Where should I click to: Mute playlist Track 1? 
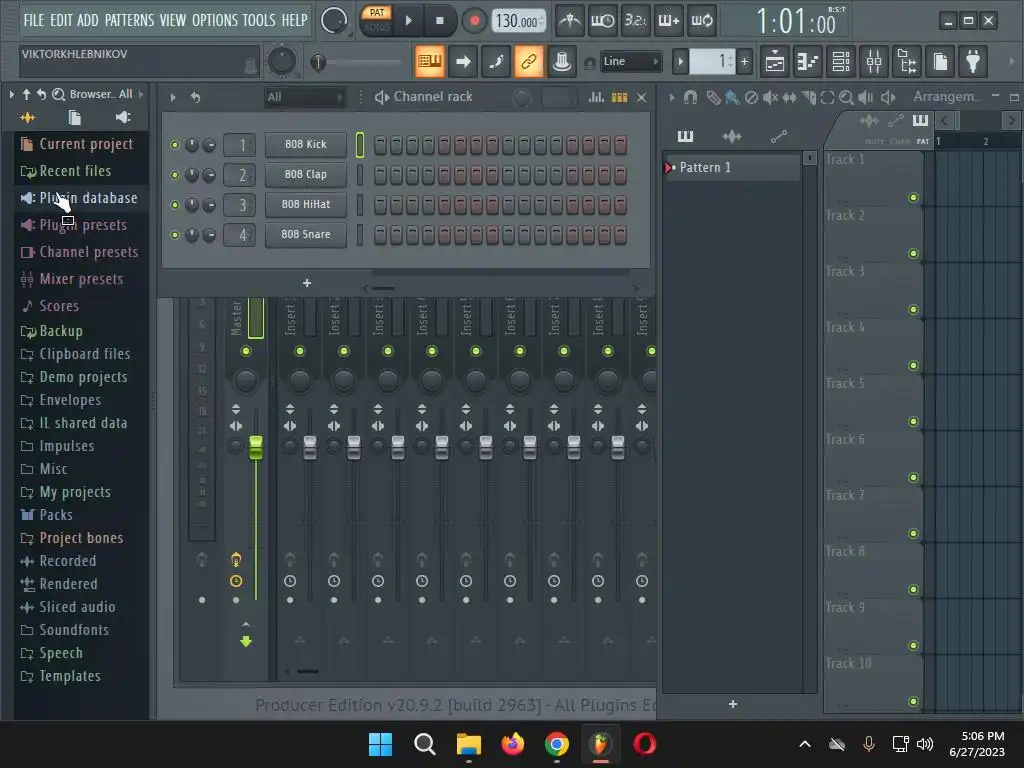tap(914, 198)
